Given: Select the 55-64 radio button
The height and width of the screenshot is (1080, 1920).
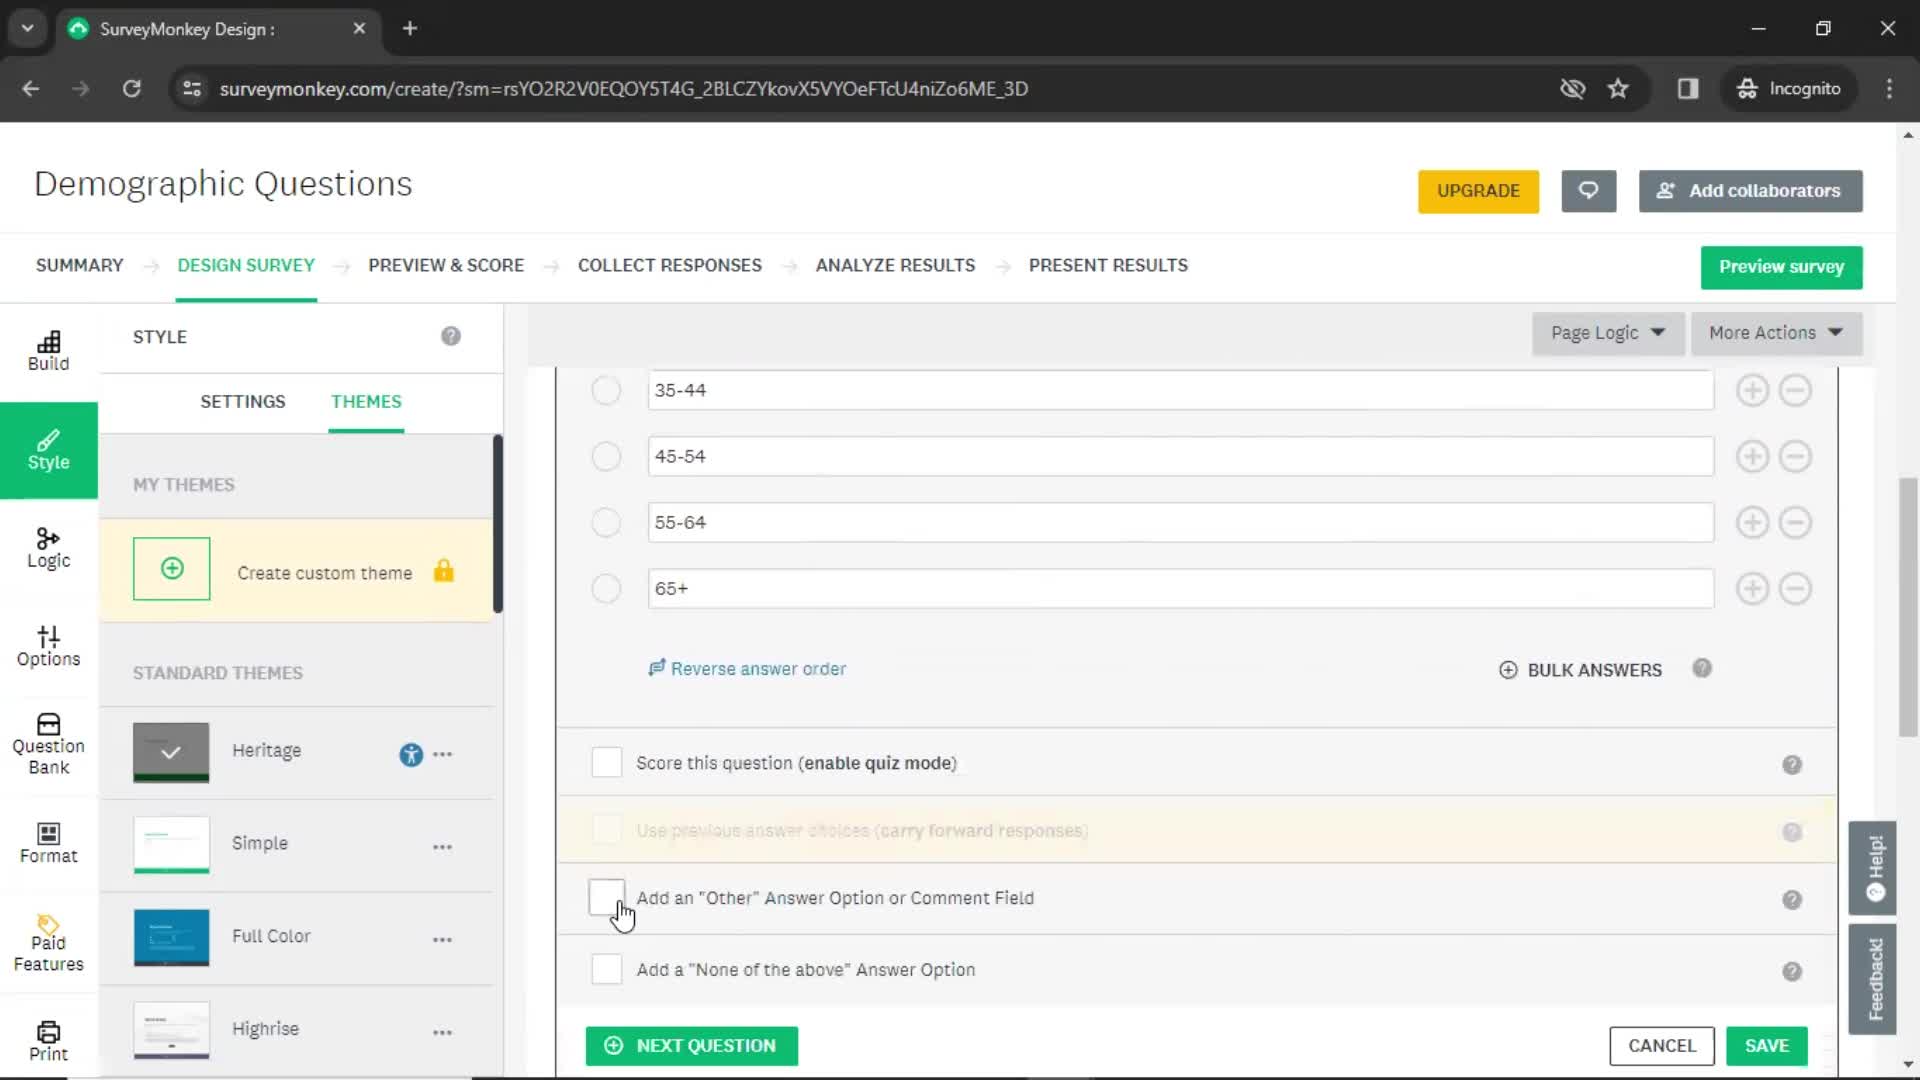Looking at the screenshot, I should tap(606, 522).
